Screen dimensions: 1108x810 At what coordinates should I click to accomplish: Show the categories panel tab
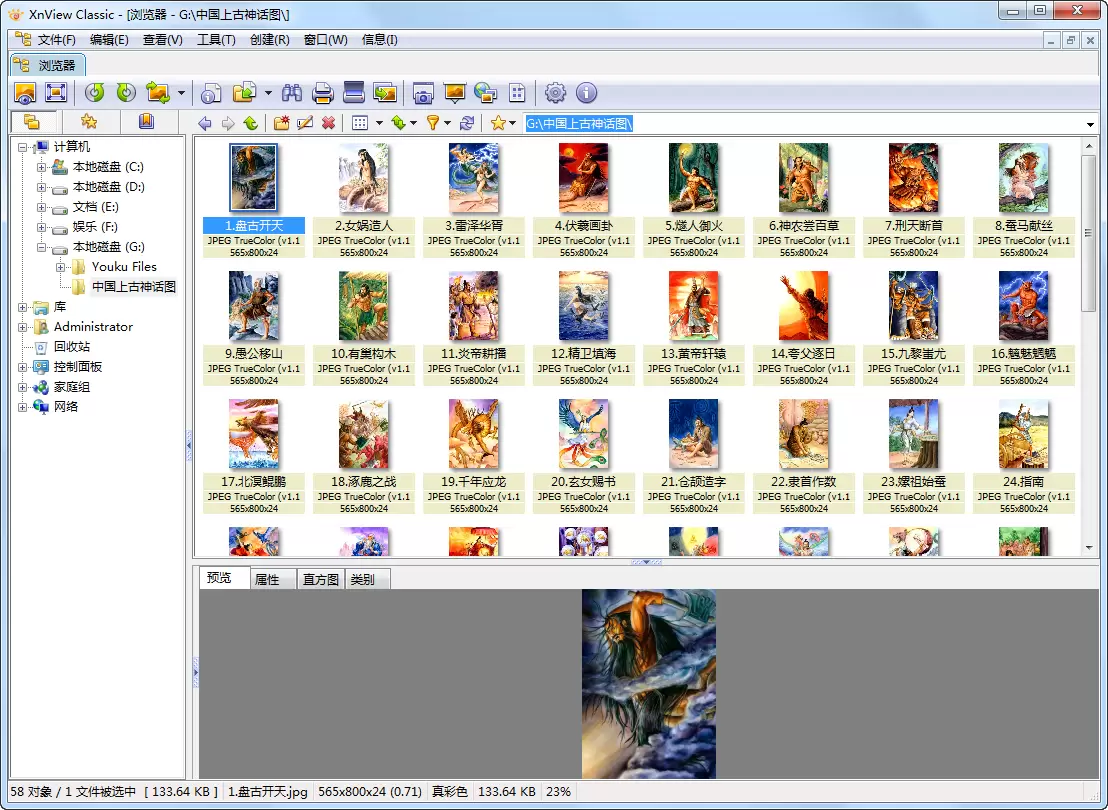pos(146,122)
